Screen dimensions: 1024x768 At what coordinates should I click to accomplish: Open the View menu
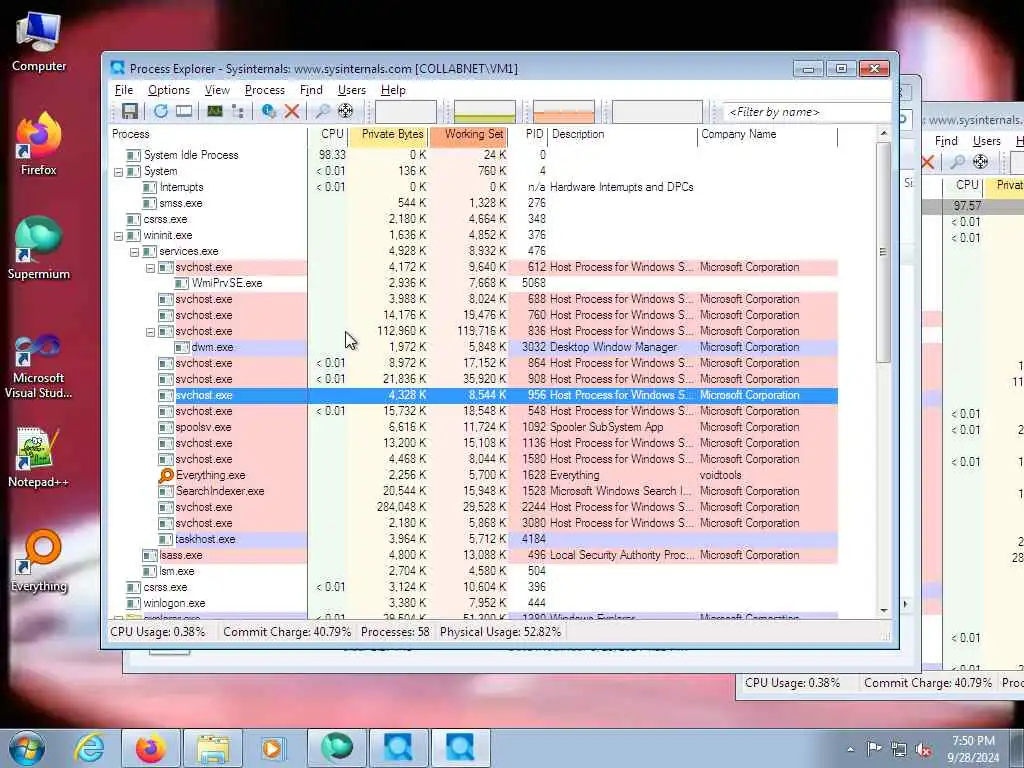(x=217, y=90)
